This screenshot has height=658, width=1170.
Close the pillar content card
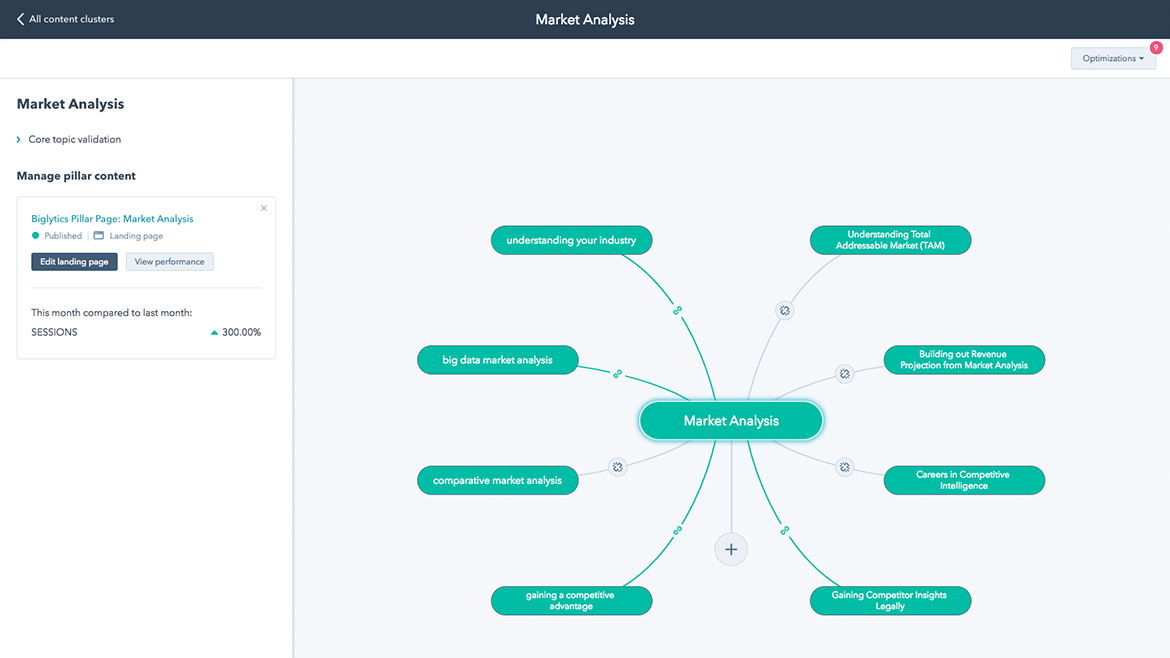(264, 209)
